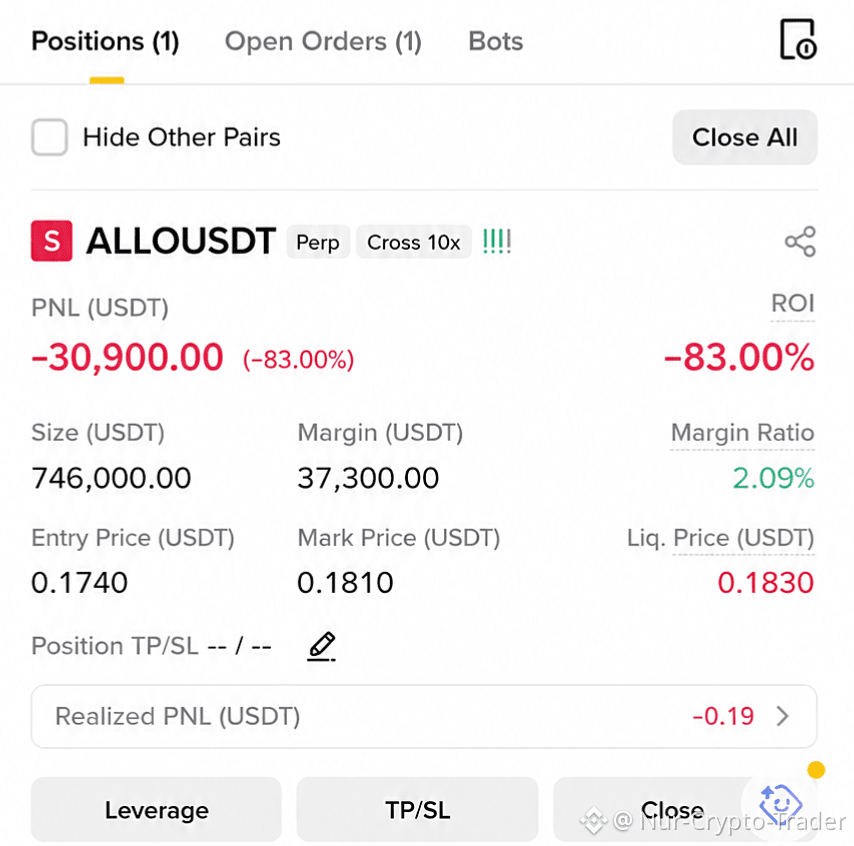Adjust position with Leverage button
The height and width of the screenshot is (846, 854).
[x=156, y=810]
